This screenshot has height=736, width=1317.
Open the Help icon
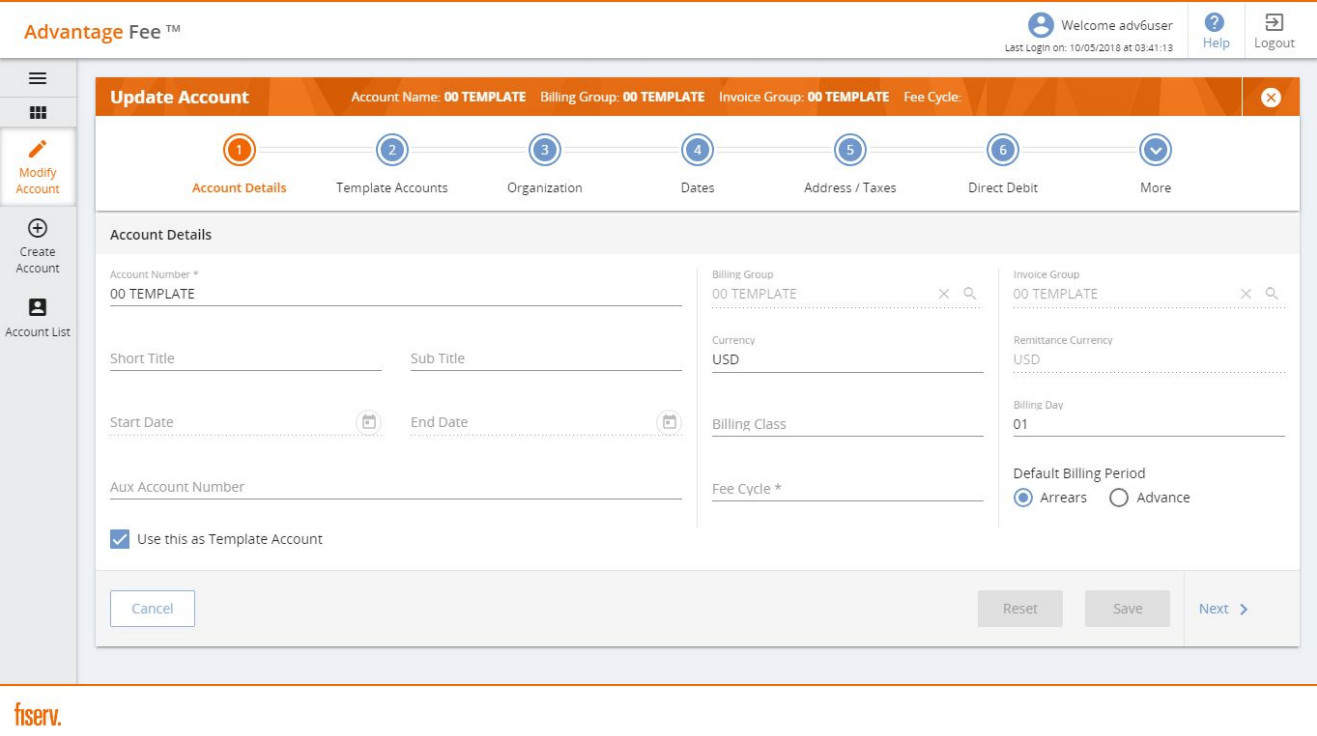click(x=1215, y=23)
